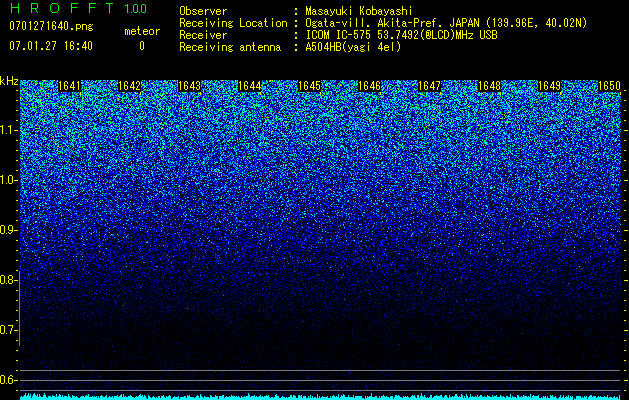This screenshot has height=400, width=629.
Task: Click the 1650 time marker
Action: [610, 86]
